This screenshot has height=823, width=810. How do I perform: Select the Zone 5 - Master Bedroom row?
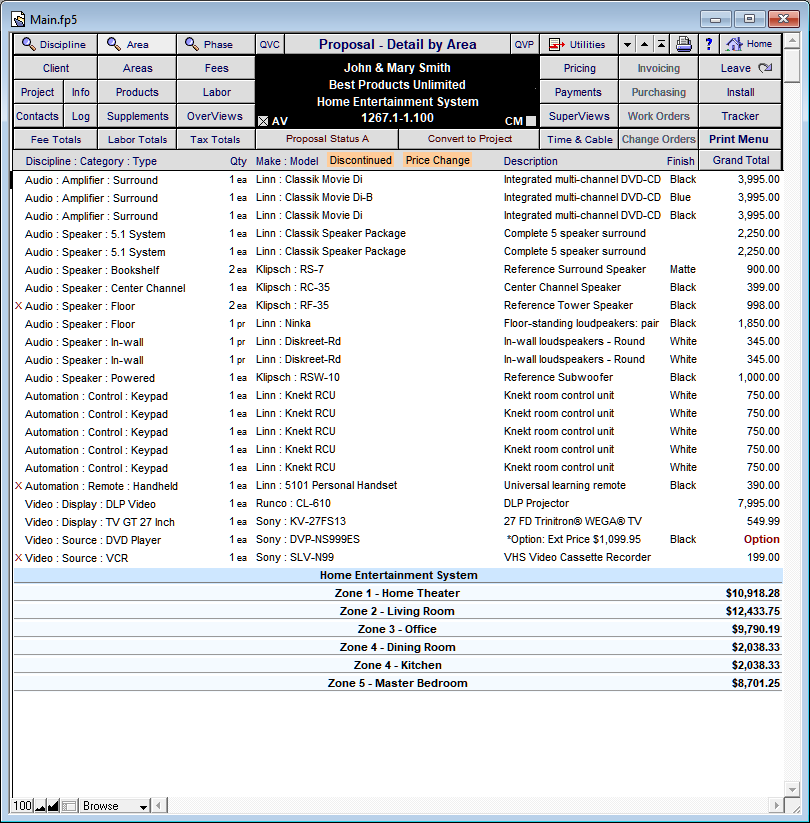coord(398,683)
